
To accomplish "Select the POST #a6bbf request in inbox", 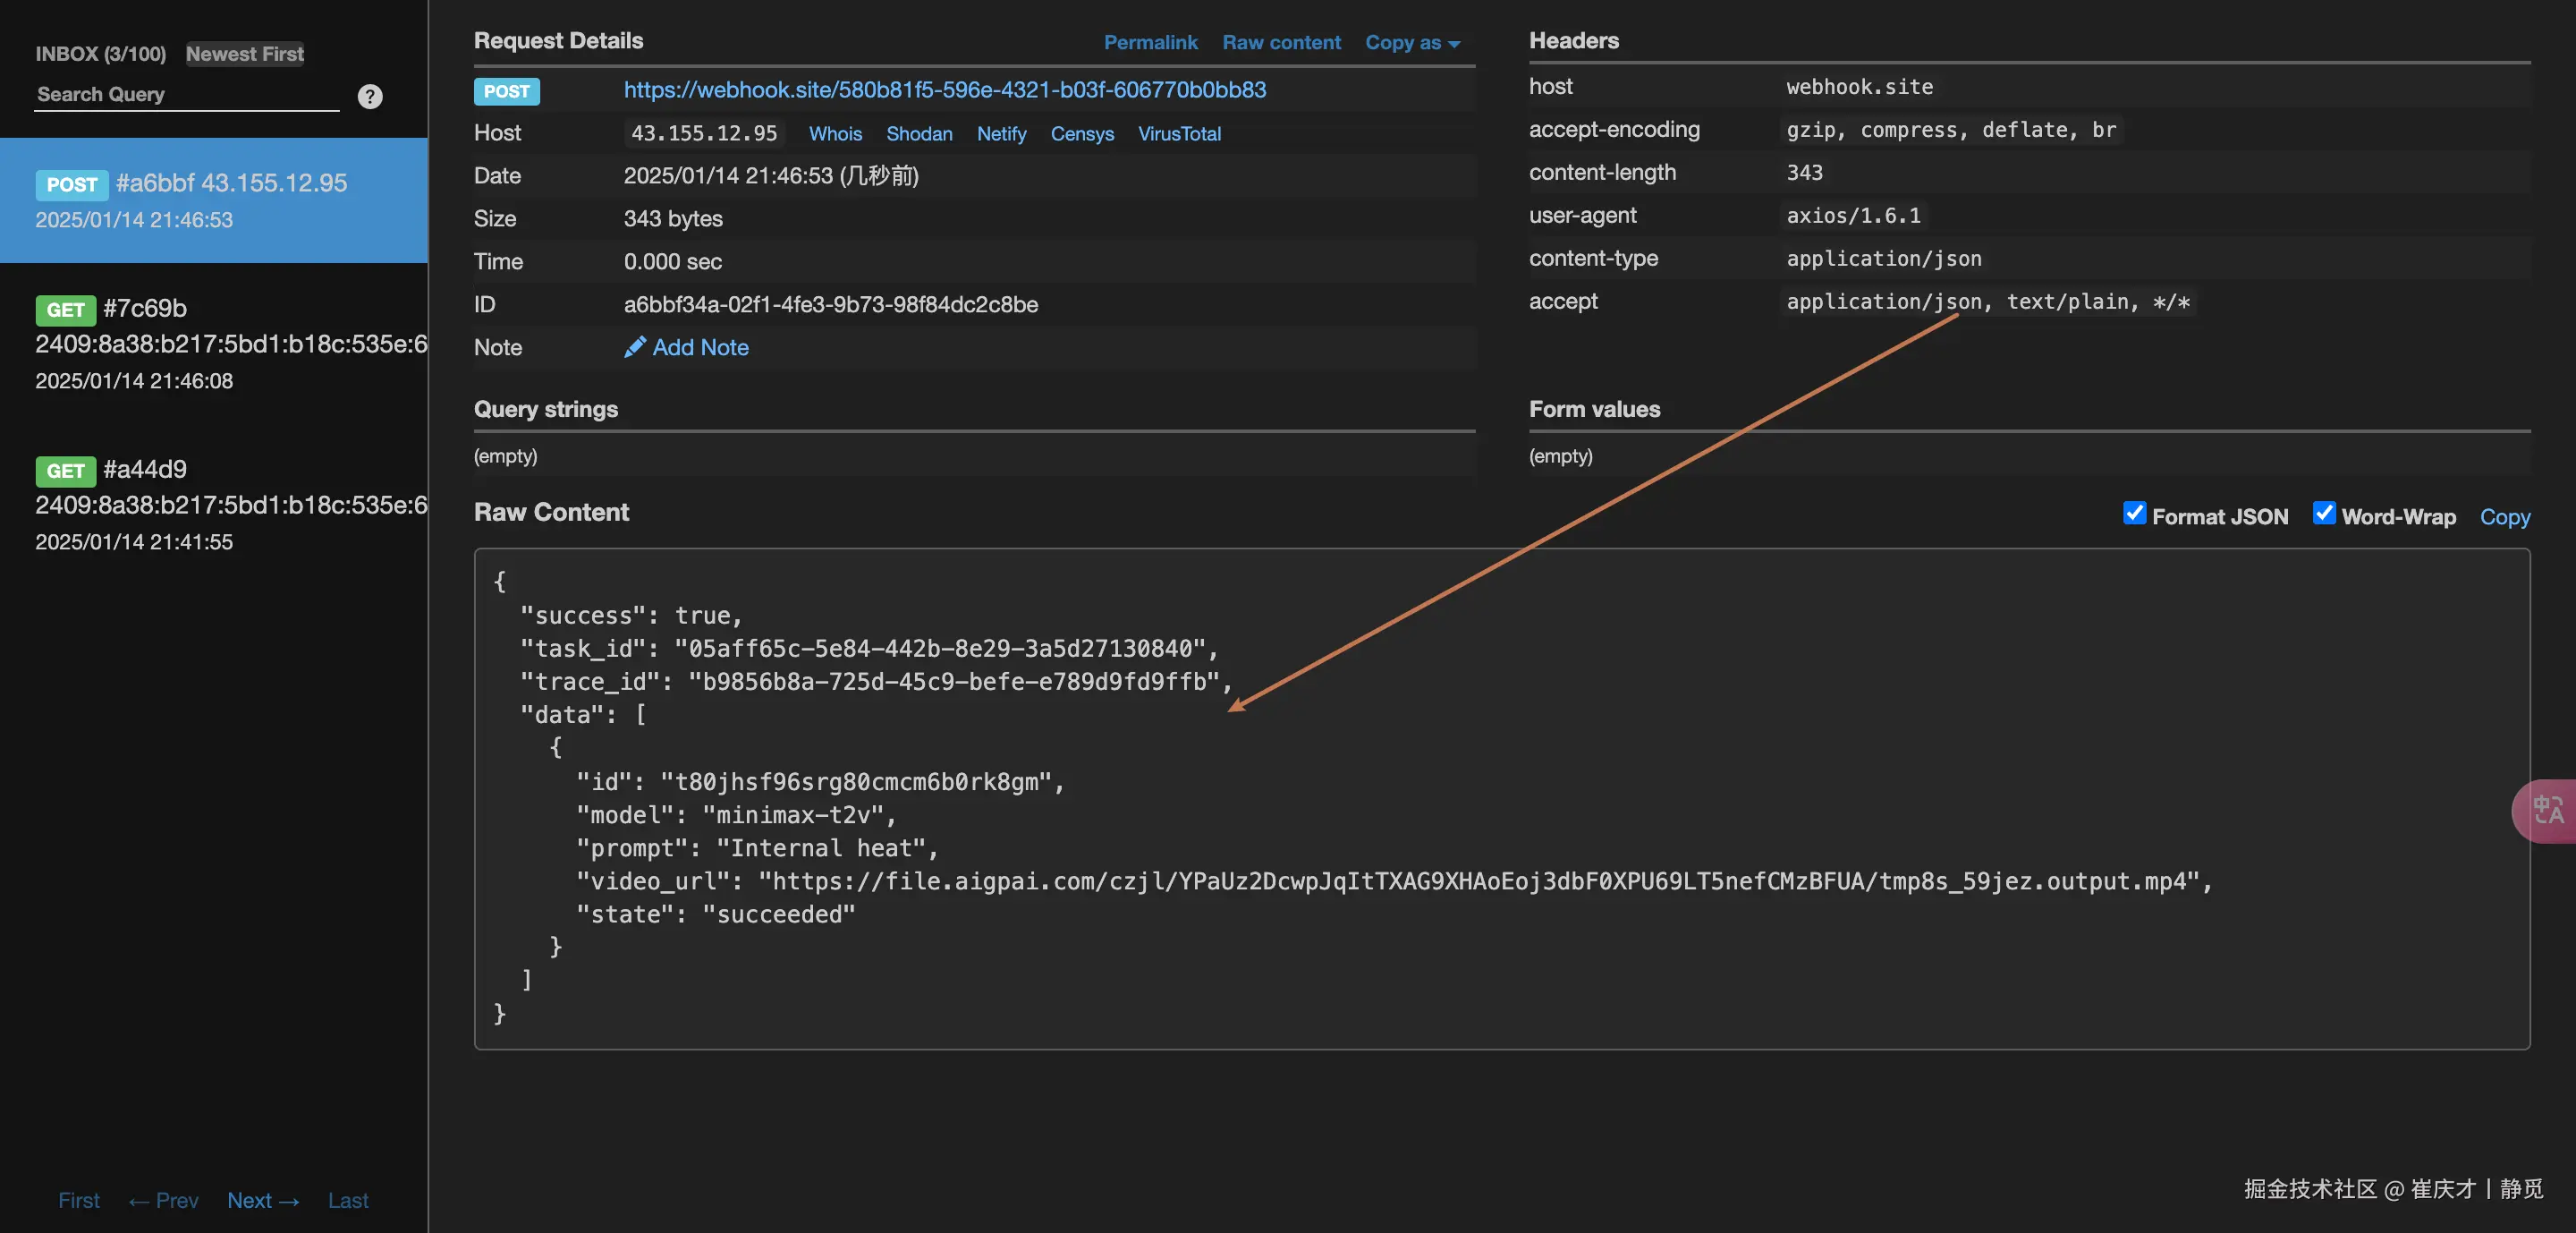I will pos(213,200).
